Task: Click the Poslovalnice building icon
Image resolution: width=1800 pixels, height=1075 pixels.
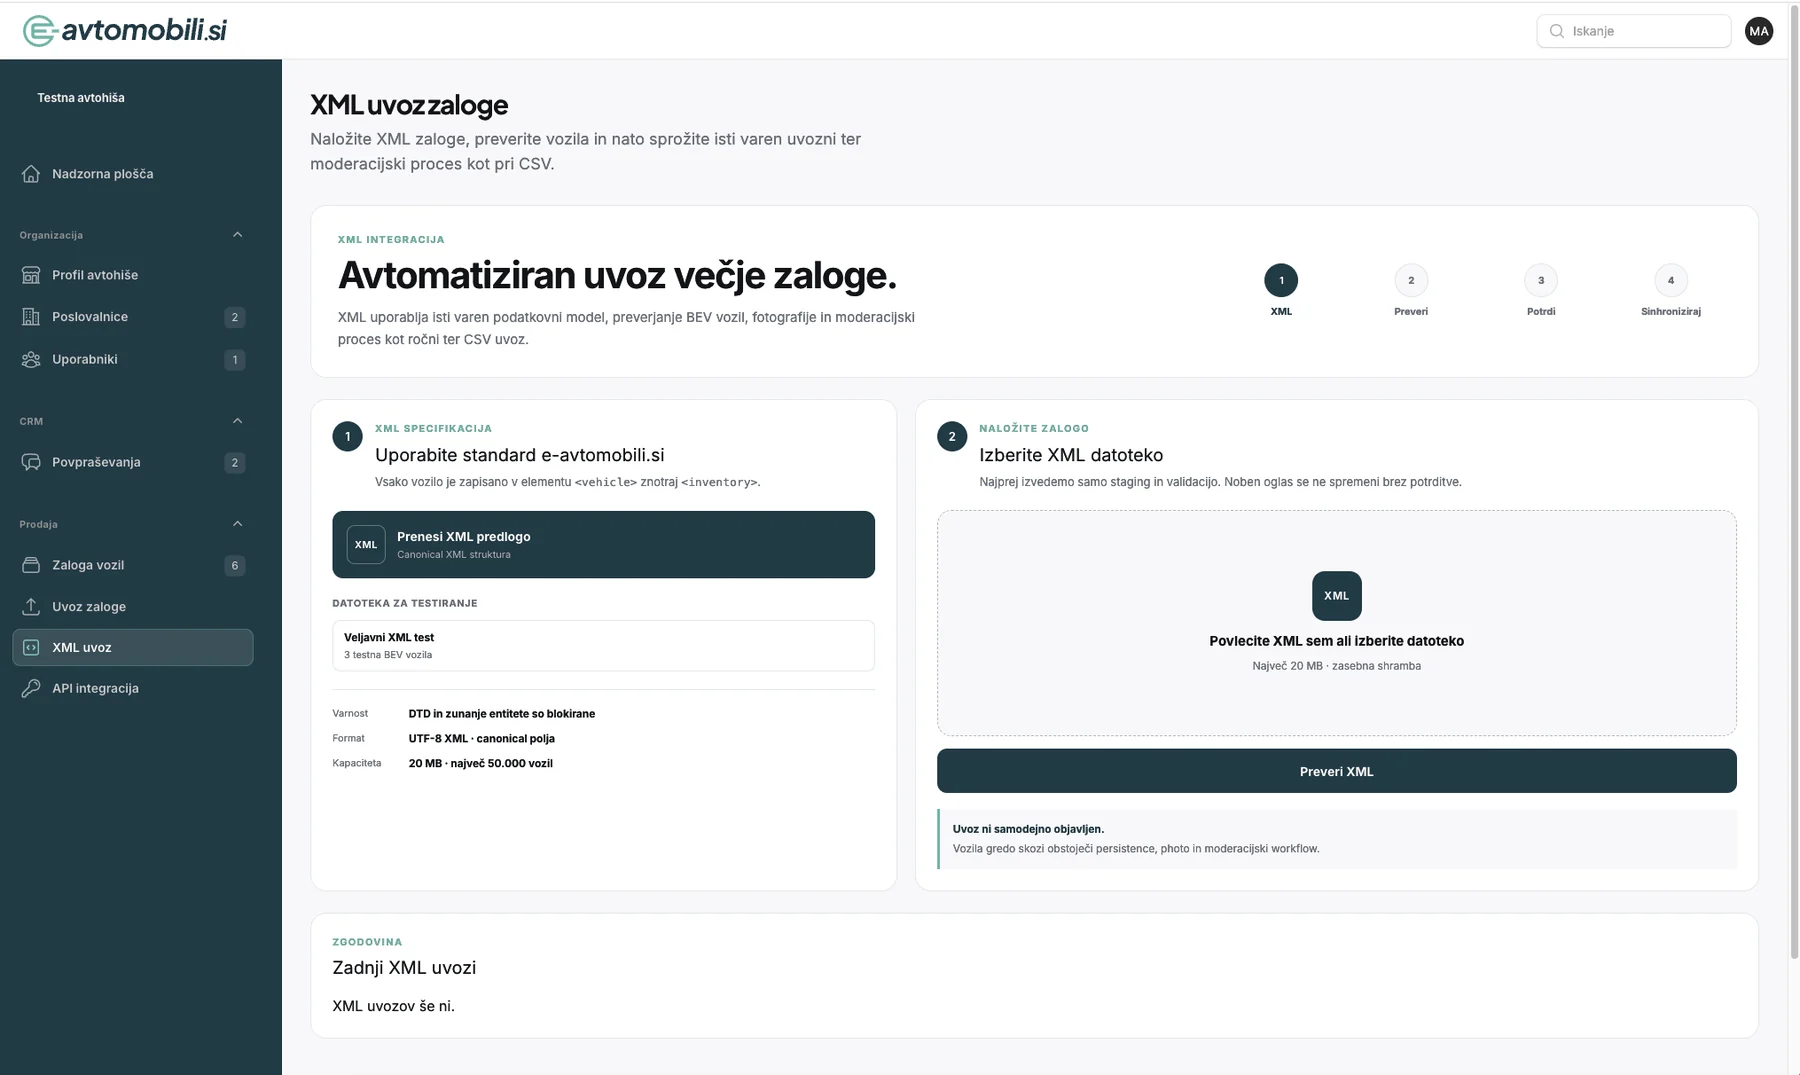Action: coord(31,317)
